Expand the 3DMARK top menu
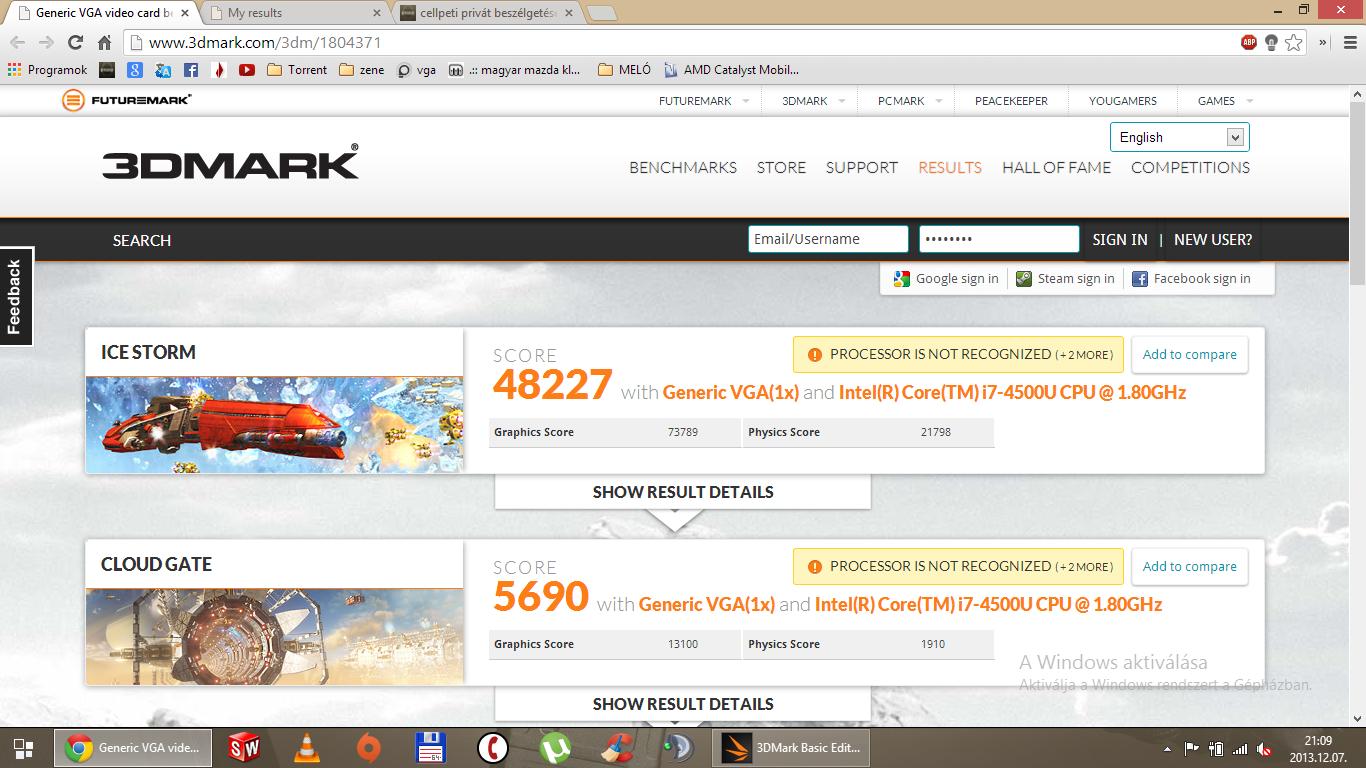This screenshot has height=768, width=1366. (813, 101)
